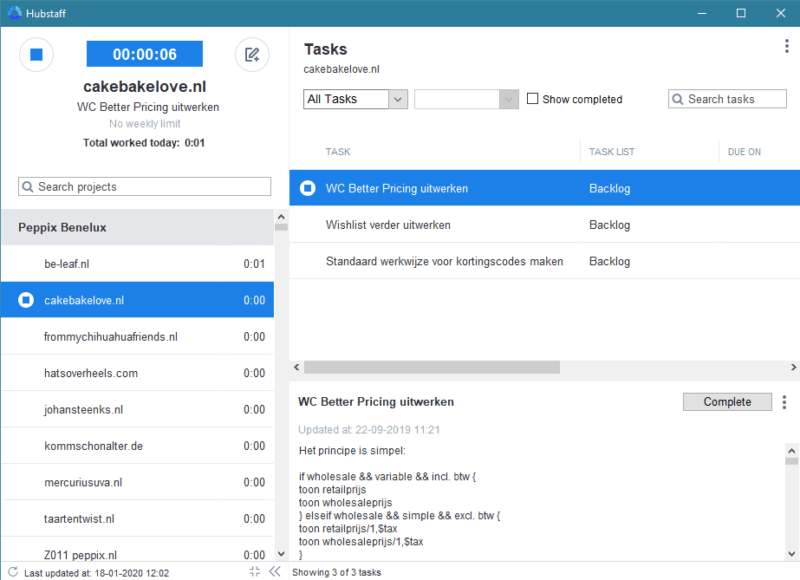Select the Z011 peppix.nl project
Screen dimensions: 800x580
coord(137,551)
